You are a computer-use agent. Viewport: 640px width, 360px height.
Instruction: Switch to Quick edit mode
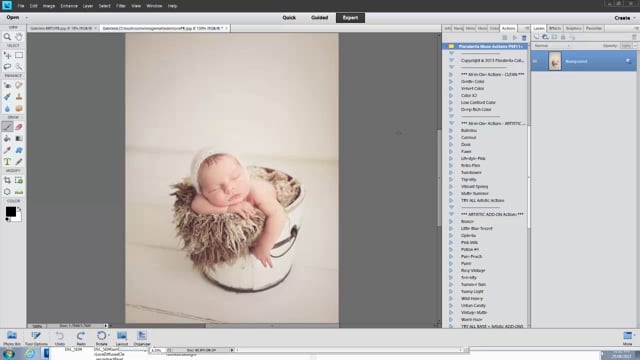pyautogui.click(x=289, y=18)
